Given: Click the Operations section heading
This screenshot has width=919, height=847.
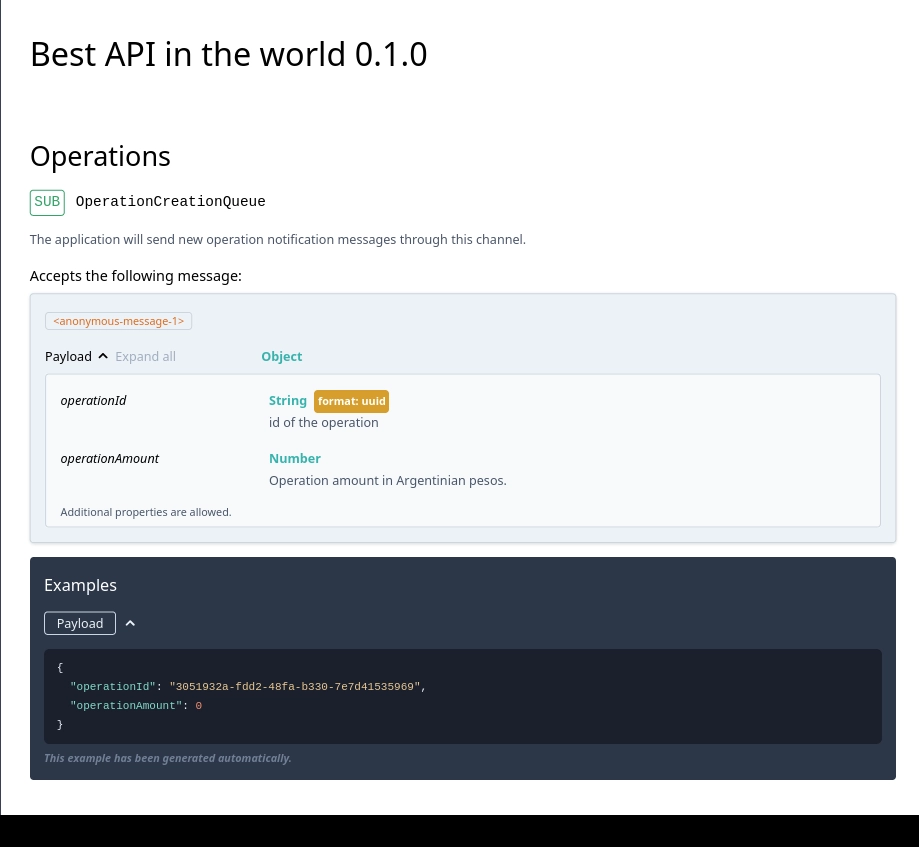Looking at the screenshot, I should point(100,156).
